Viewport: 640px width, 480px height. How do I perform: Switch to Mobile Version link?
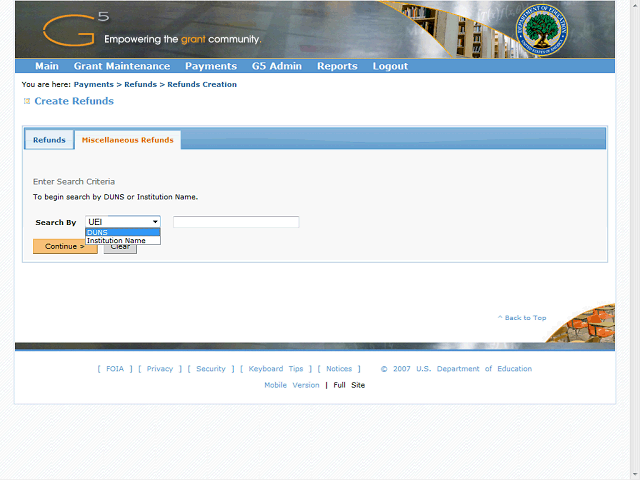point(292,385)
